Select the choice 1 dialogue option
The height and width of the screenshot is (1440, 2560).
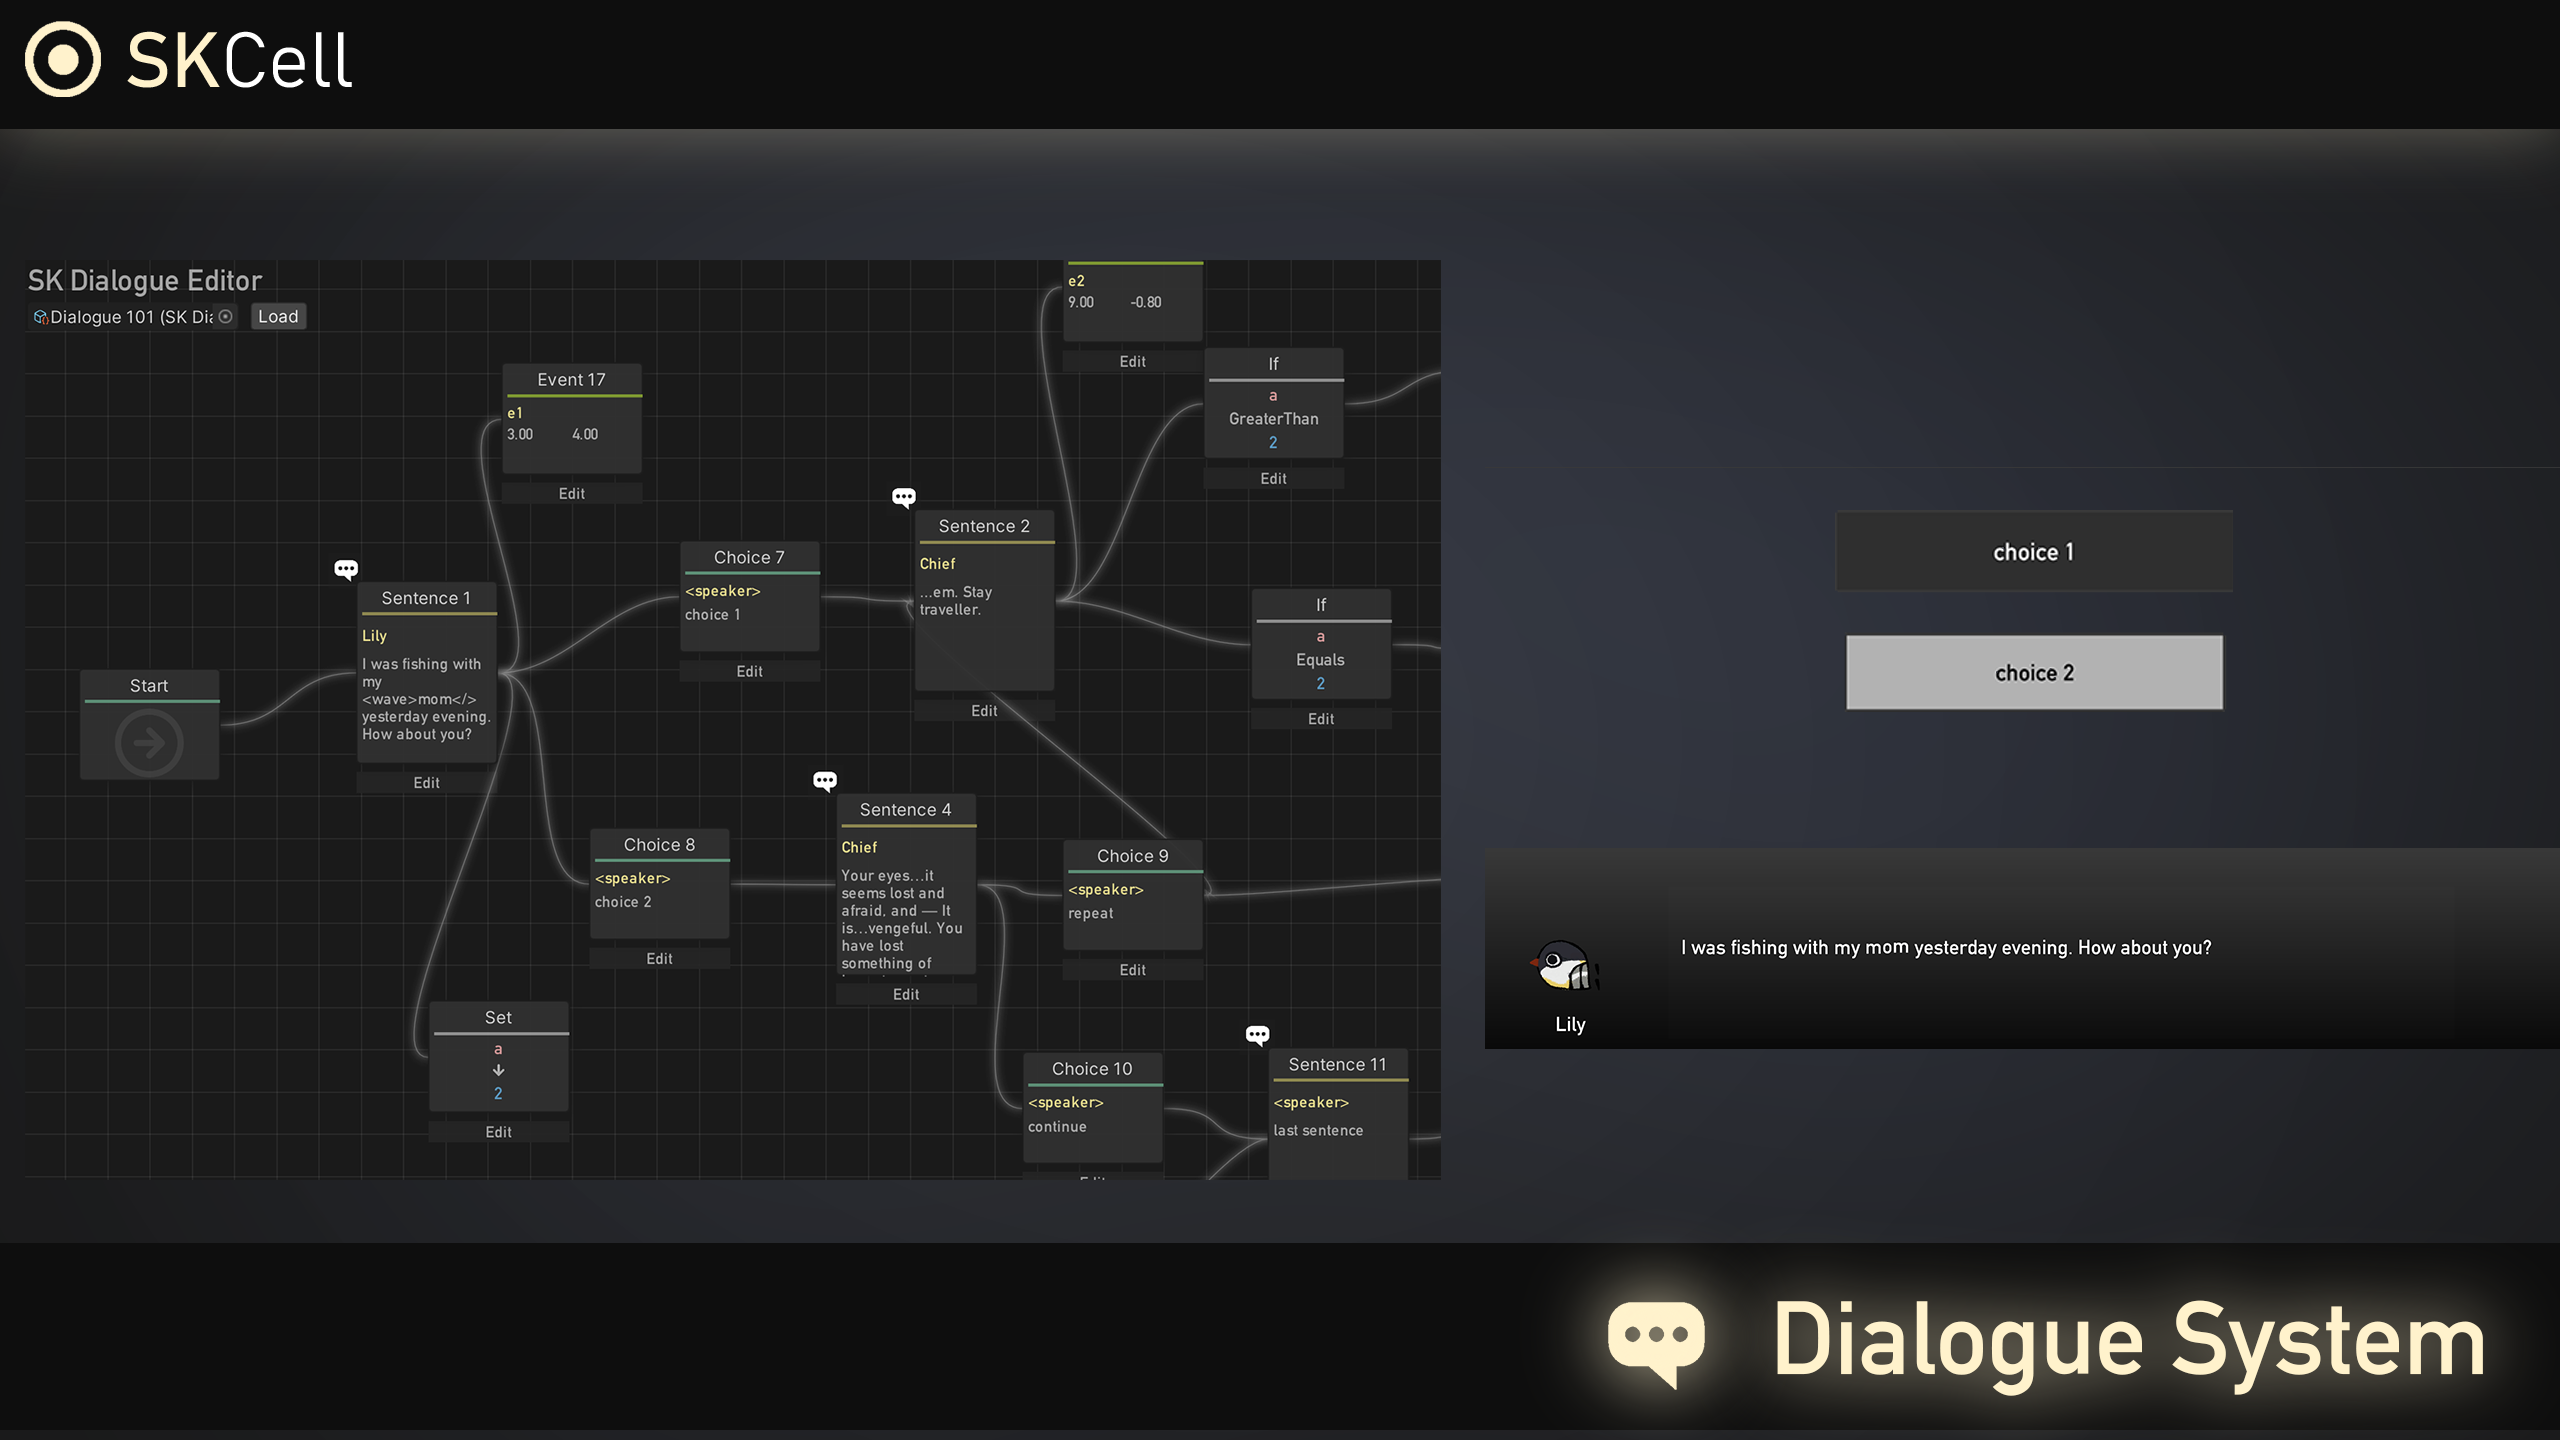click(x=2033, y=552)
